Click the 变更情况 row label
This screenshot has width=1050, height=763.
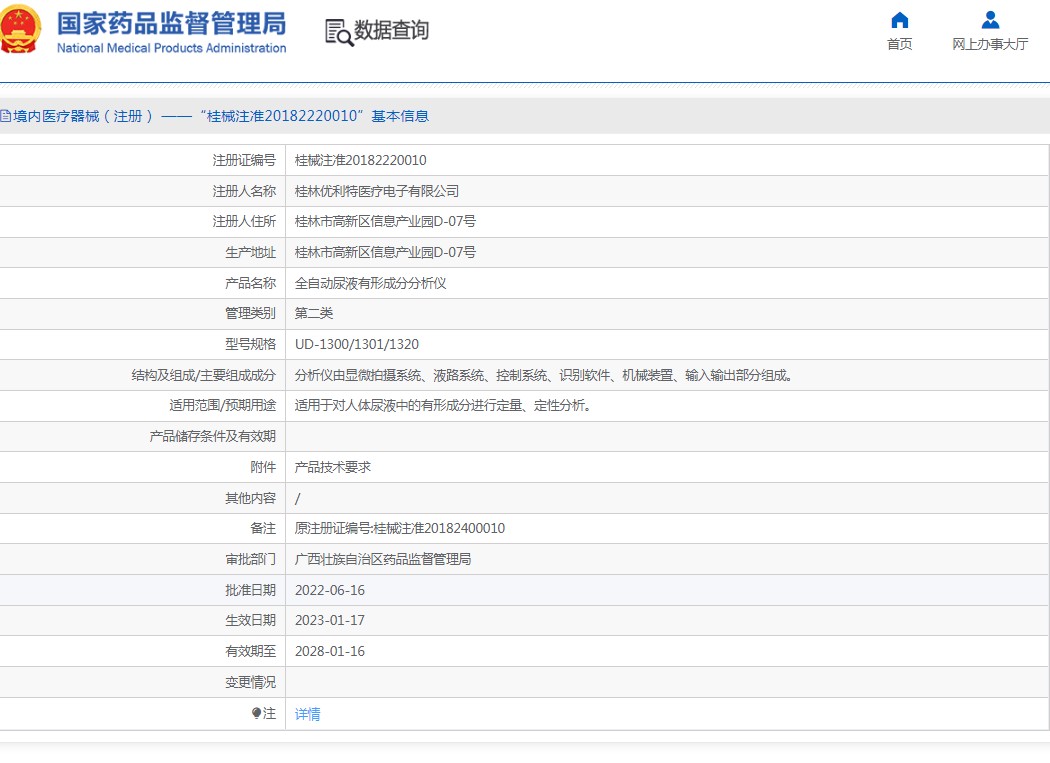coord(250,682)
